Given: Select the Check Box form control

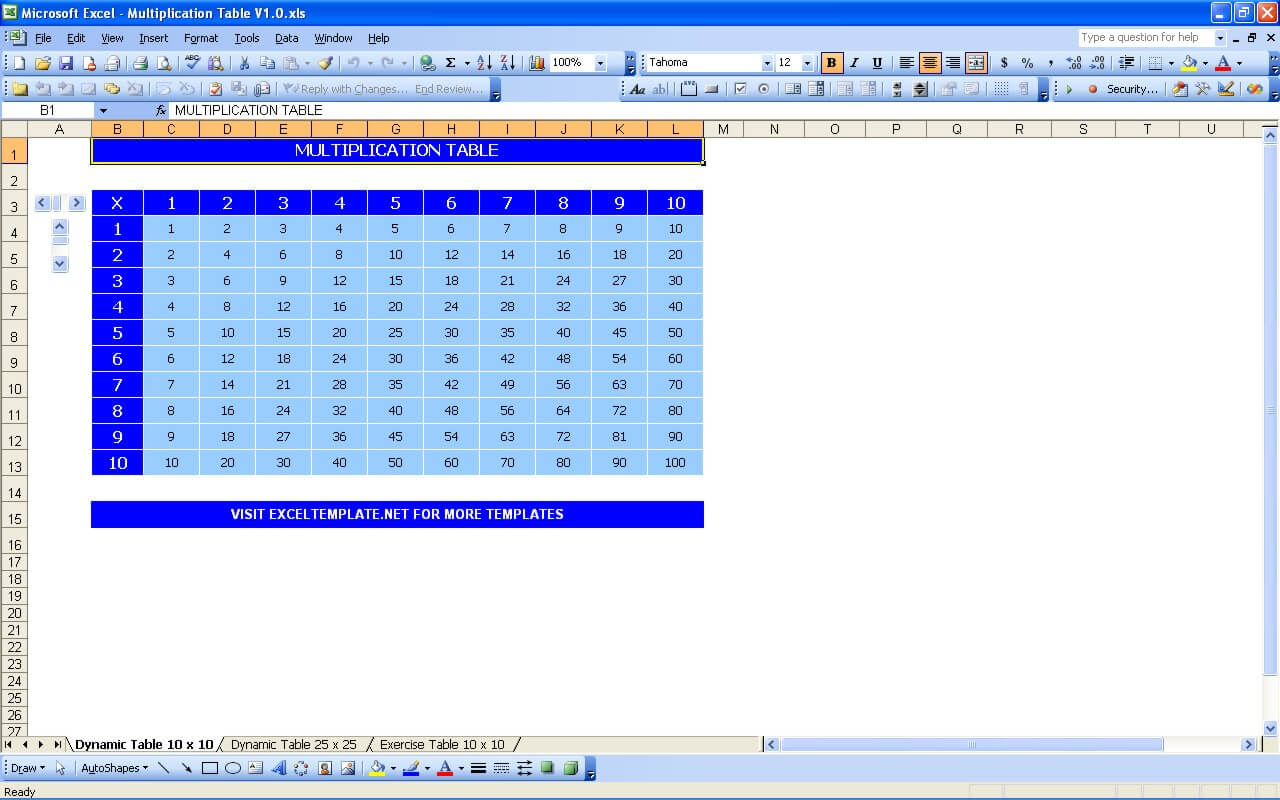Looking at the screenshot, I should [740, 89].
